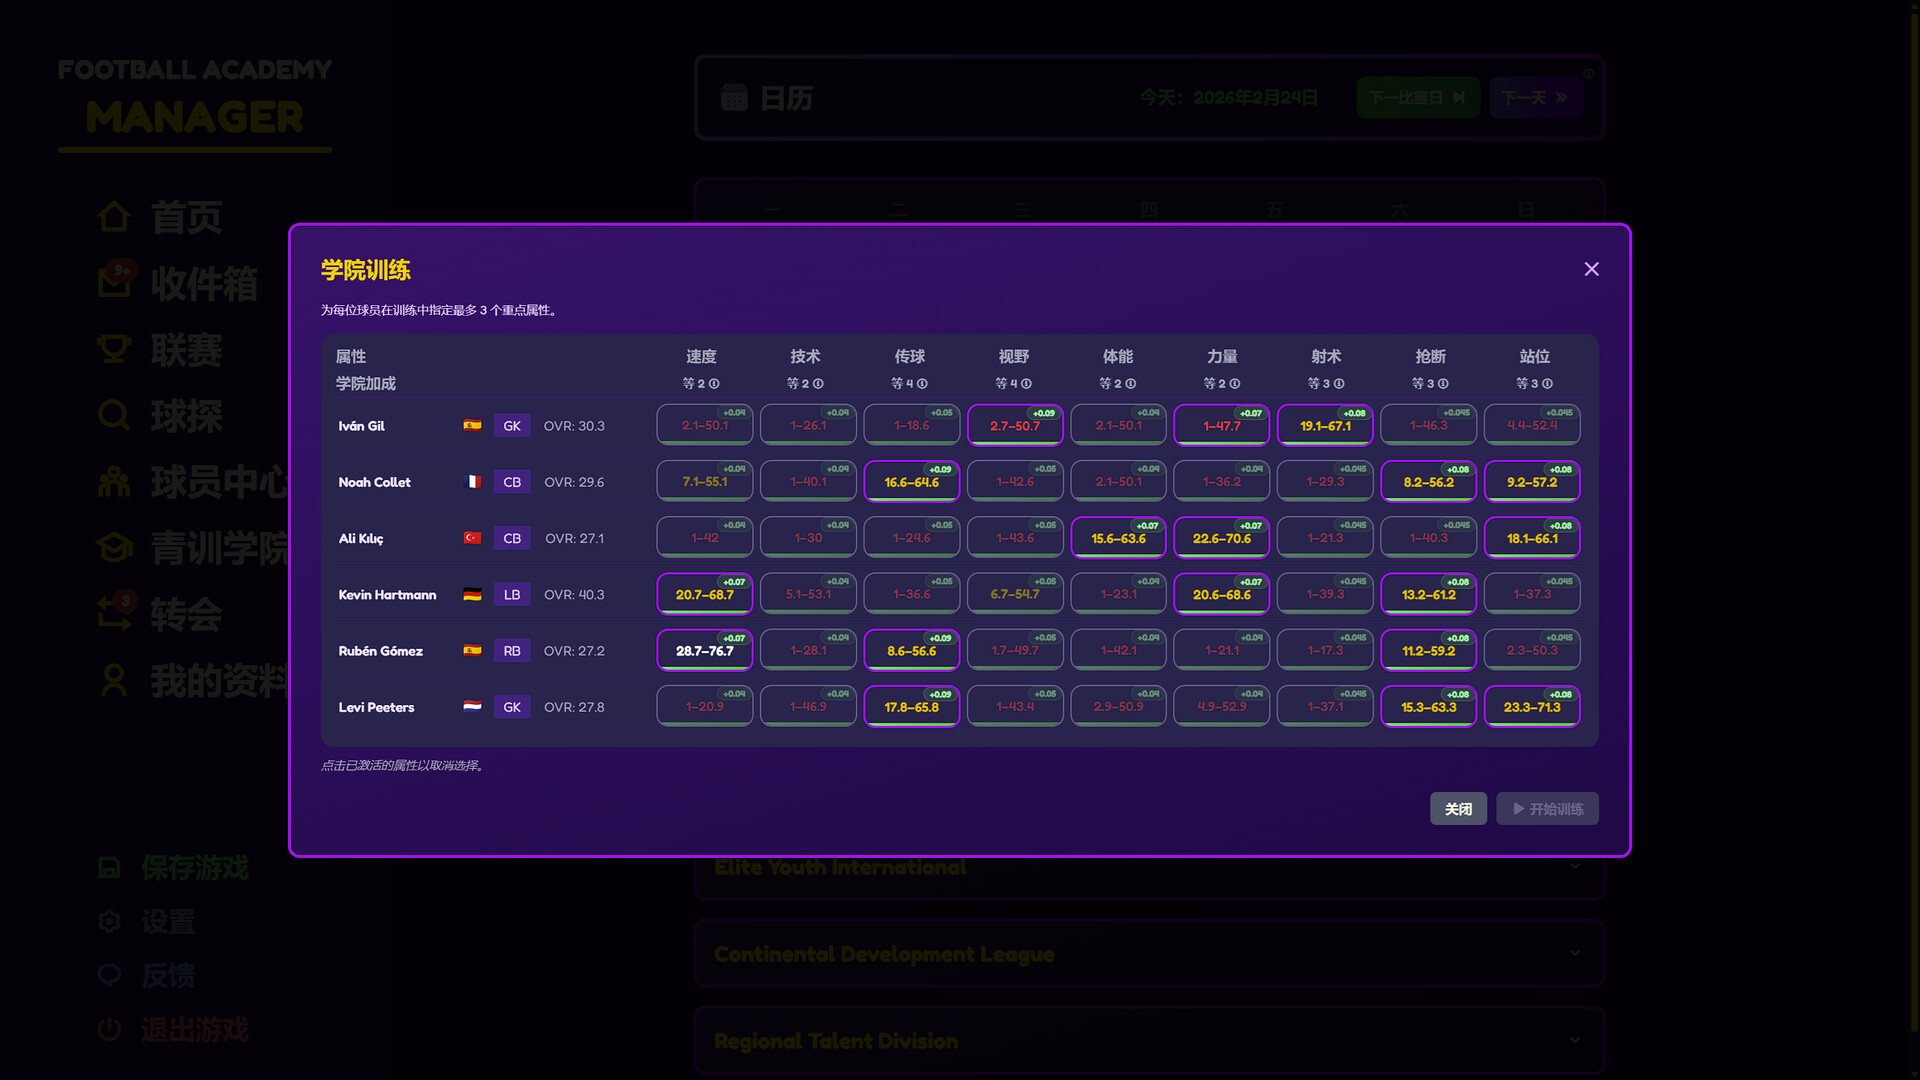Click info icon under 视野 column

click(x=1026, y=384)
